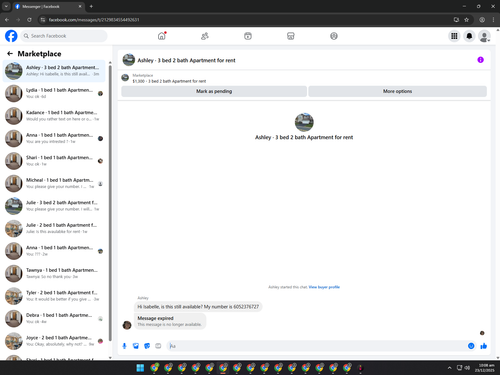This screenshot has height=375, width=500.
Task: Click Ashley's message with phone number
Action: 198,307
